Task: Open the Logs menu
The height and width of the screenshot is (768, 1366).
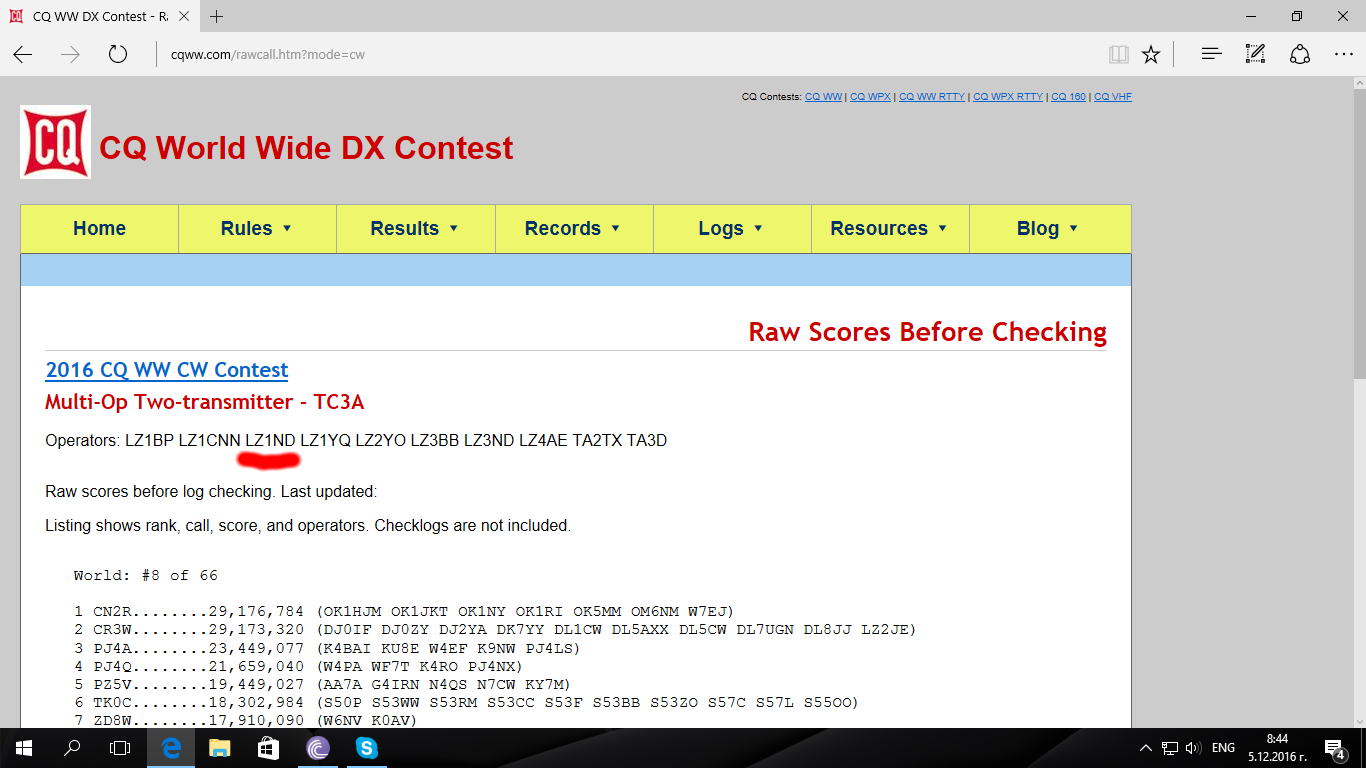Action: (731, 229)
